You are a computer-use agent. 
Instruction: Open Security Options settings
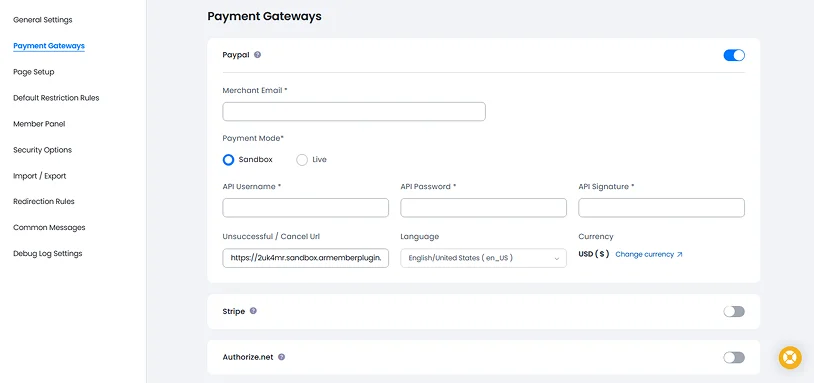[43, 149]
